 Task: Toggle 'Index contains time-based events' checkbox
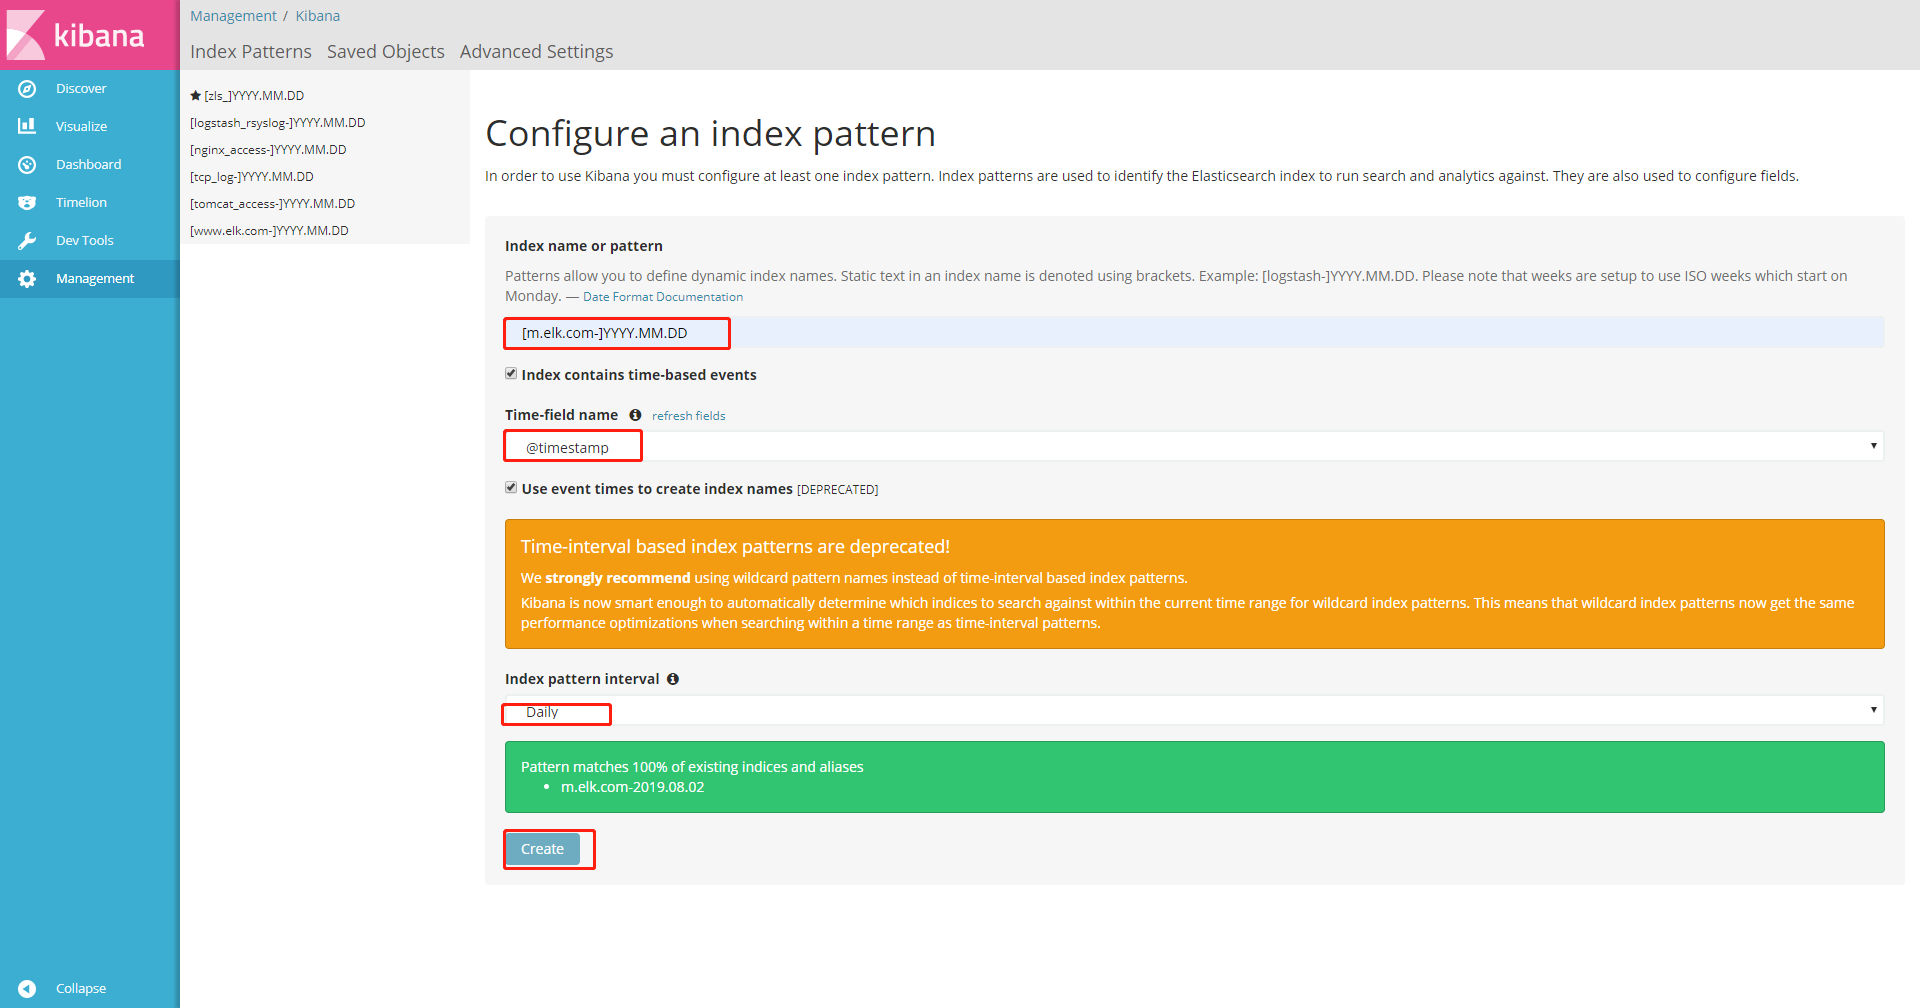pyautogui.click(x=511, y=374)
